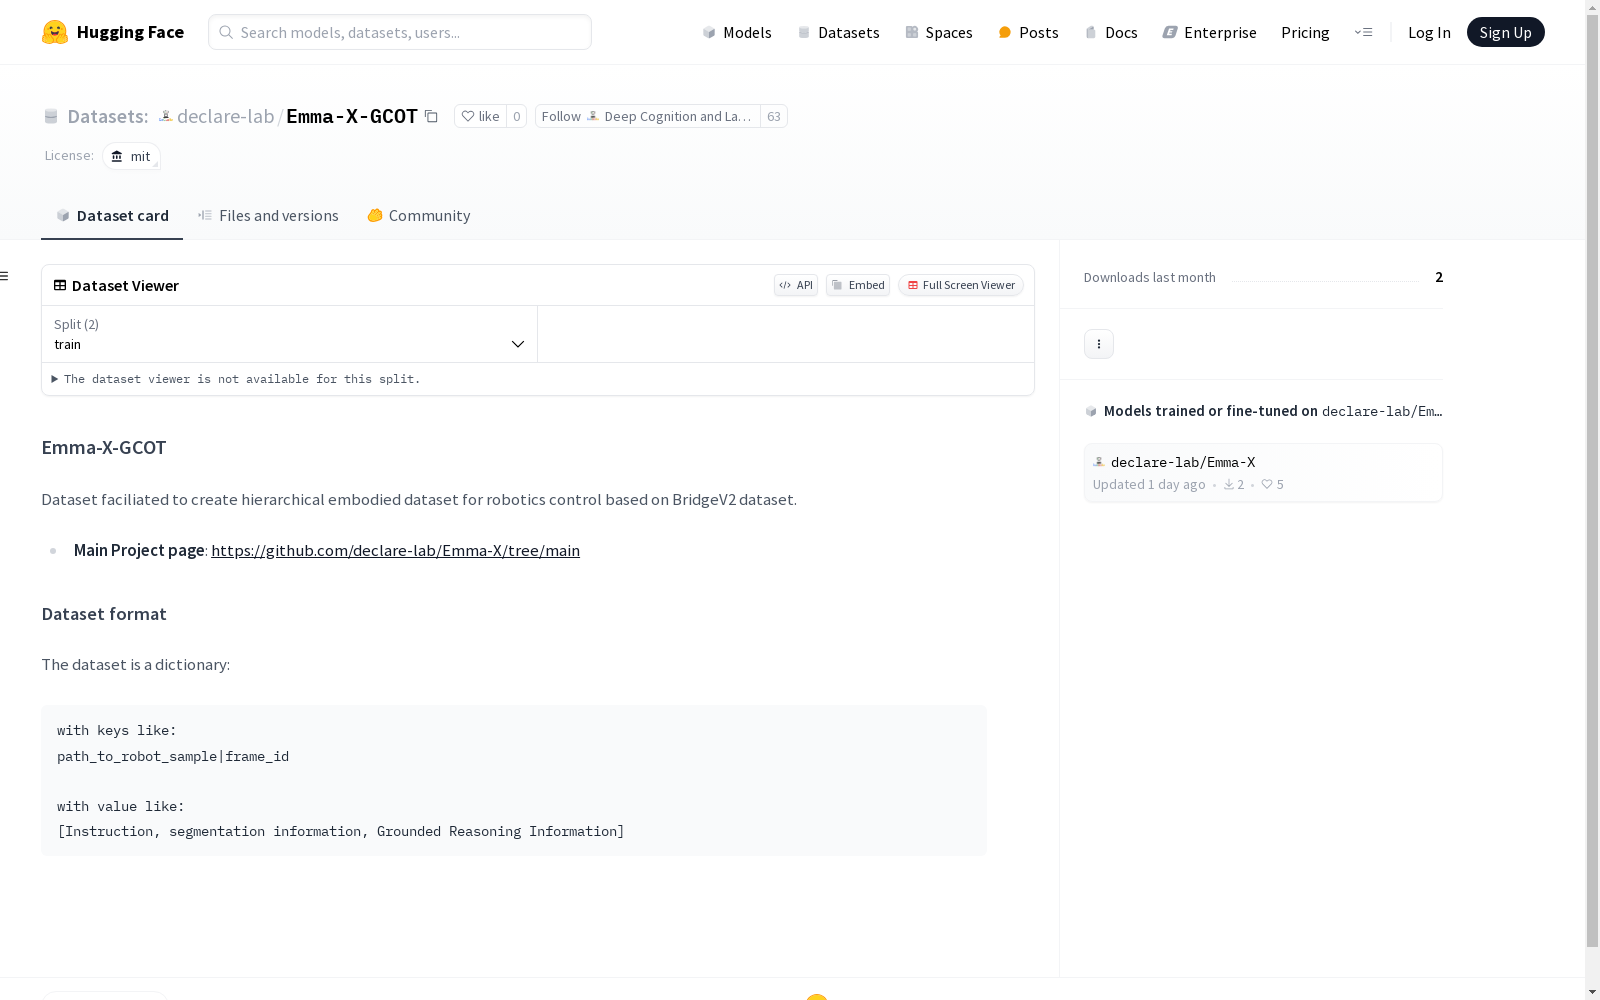This screenshot has height=1000, width=1600.
Task: Click the API button in the viewer
Action: coord(796,285)
